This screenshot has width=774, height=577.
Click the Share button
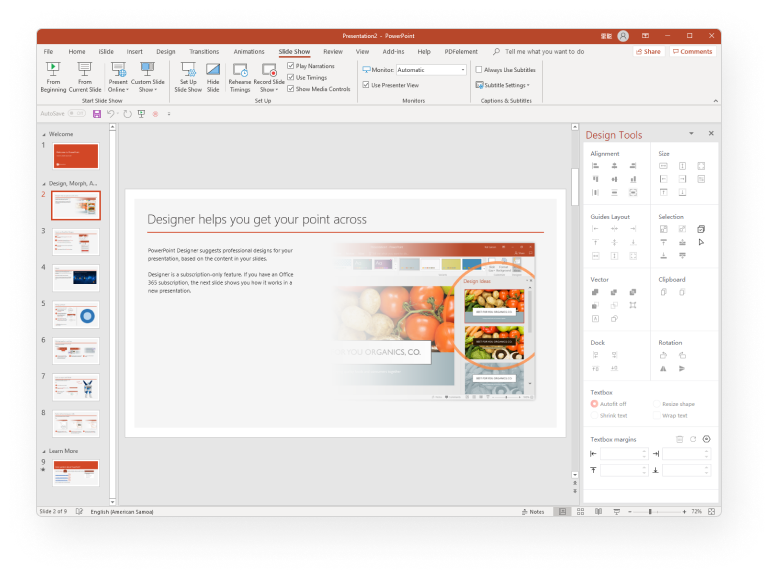[x=649, y=51]
